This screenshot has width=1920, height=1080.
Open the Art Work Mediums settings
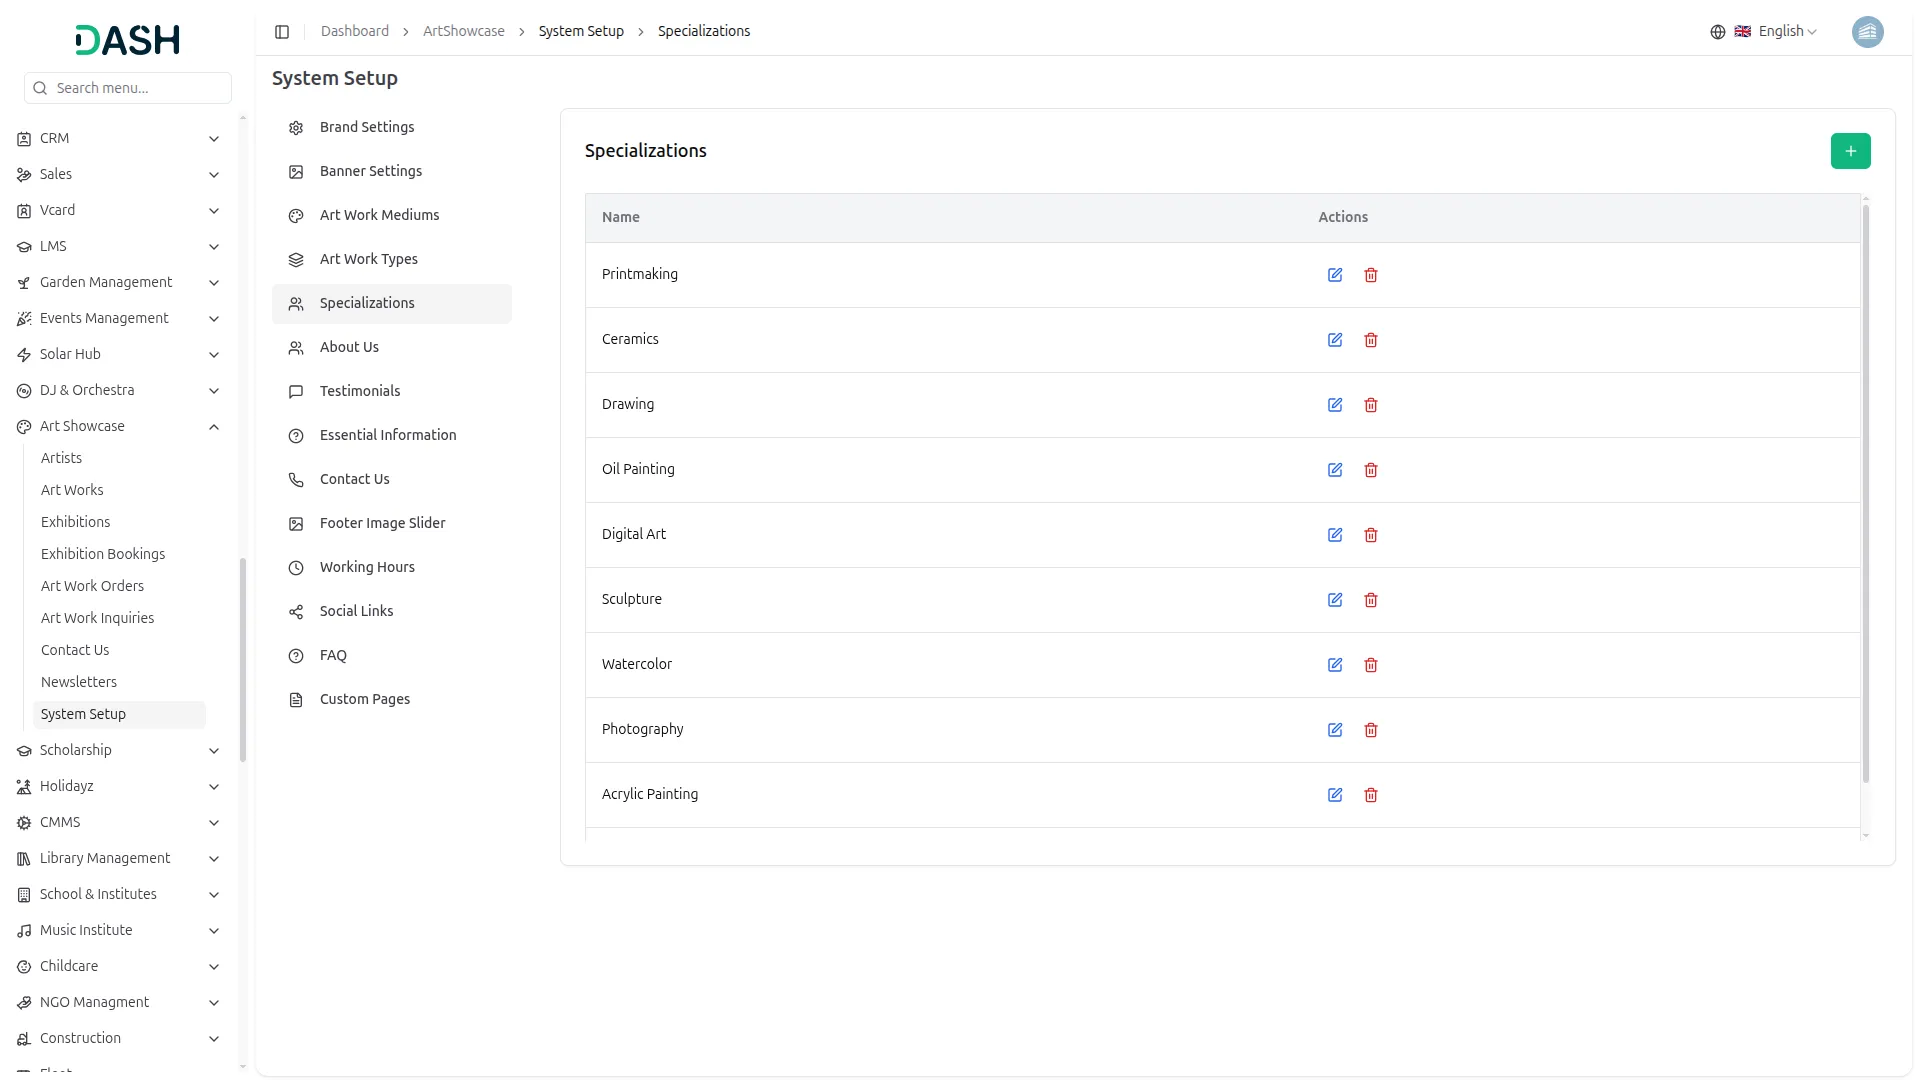pyautogui.click(x=379, y=215)
